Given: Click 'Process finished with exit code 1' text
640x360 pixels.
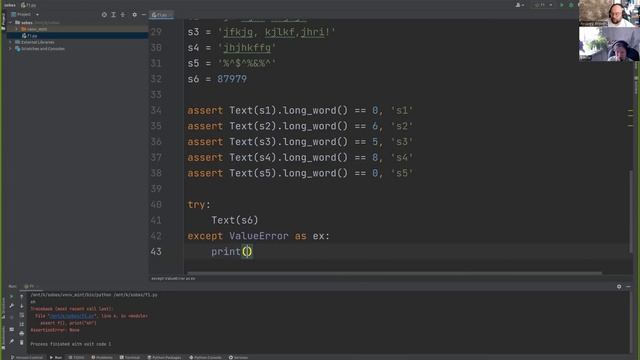Looking at the screenshot, I should (71, 344).
